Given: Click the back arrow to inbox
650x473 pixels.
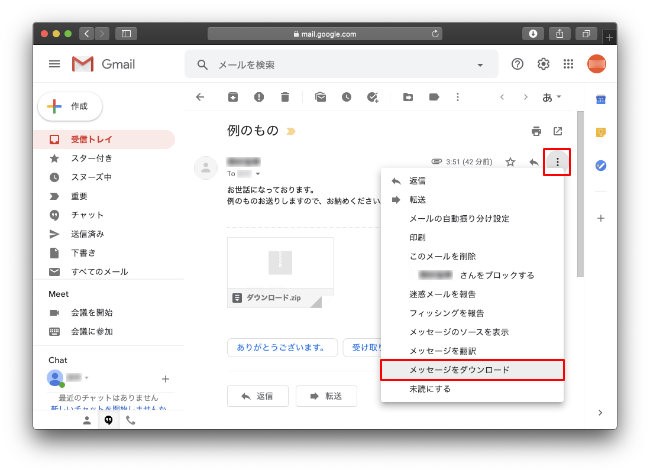Looking at the screenshot, I should tap(200, 97).
